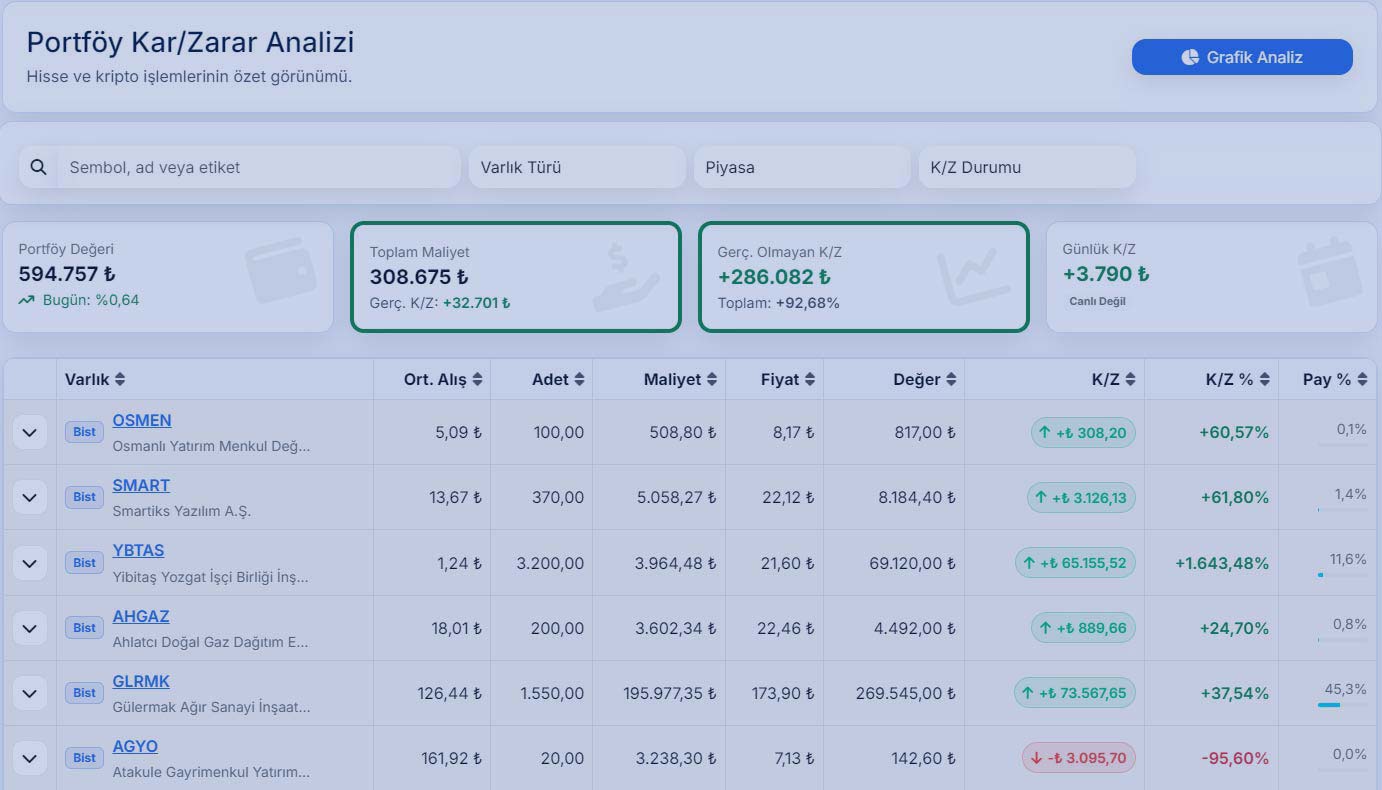This screenshot has width=1382, height=790.
Task: Open the AHGAZ stock link
Action: point(141,616)
